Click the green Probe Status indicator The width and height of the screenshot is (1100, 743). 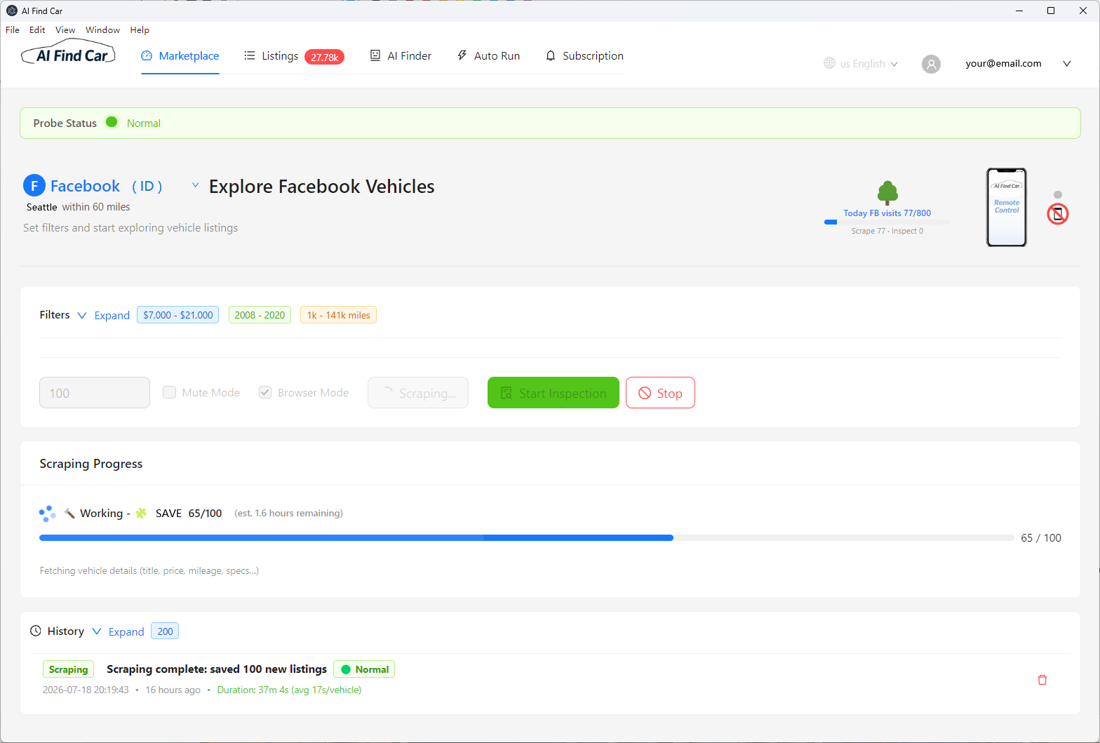pos(112,122)
